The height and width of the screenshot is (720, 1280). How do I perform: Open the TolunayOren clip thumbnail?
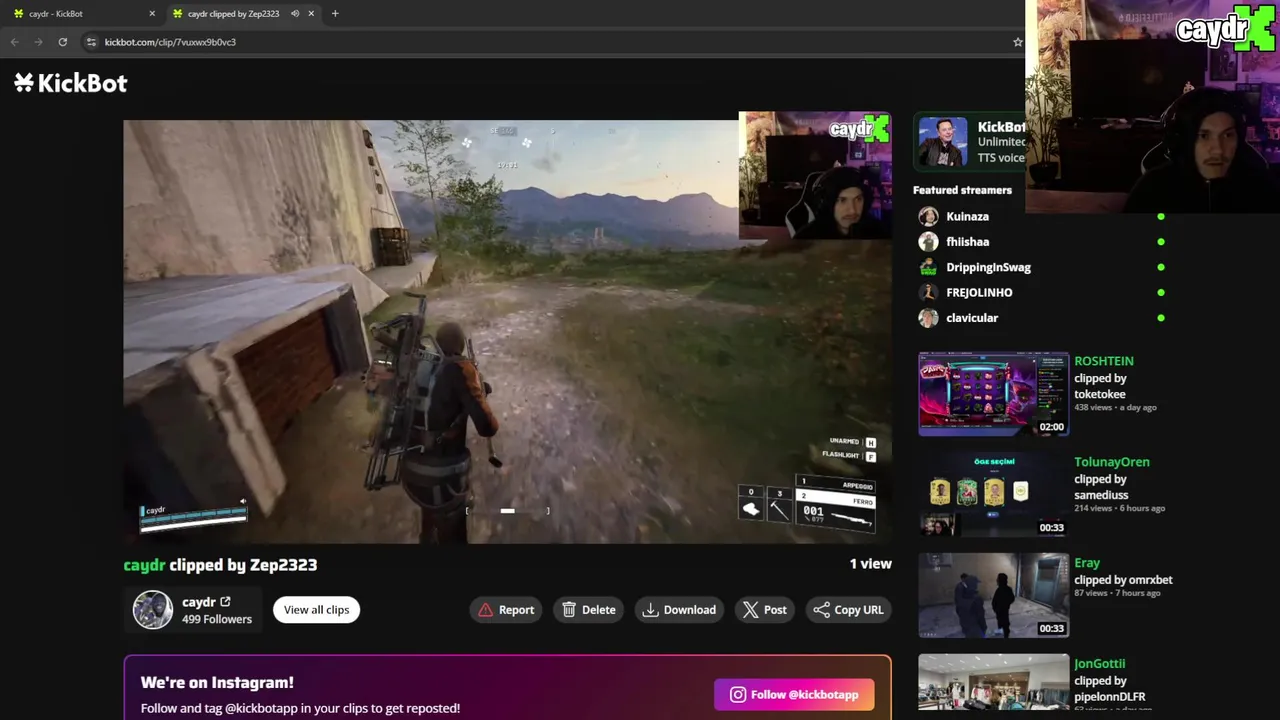click(x=994, y=495)
